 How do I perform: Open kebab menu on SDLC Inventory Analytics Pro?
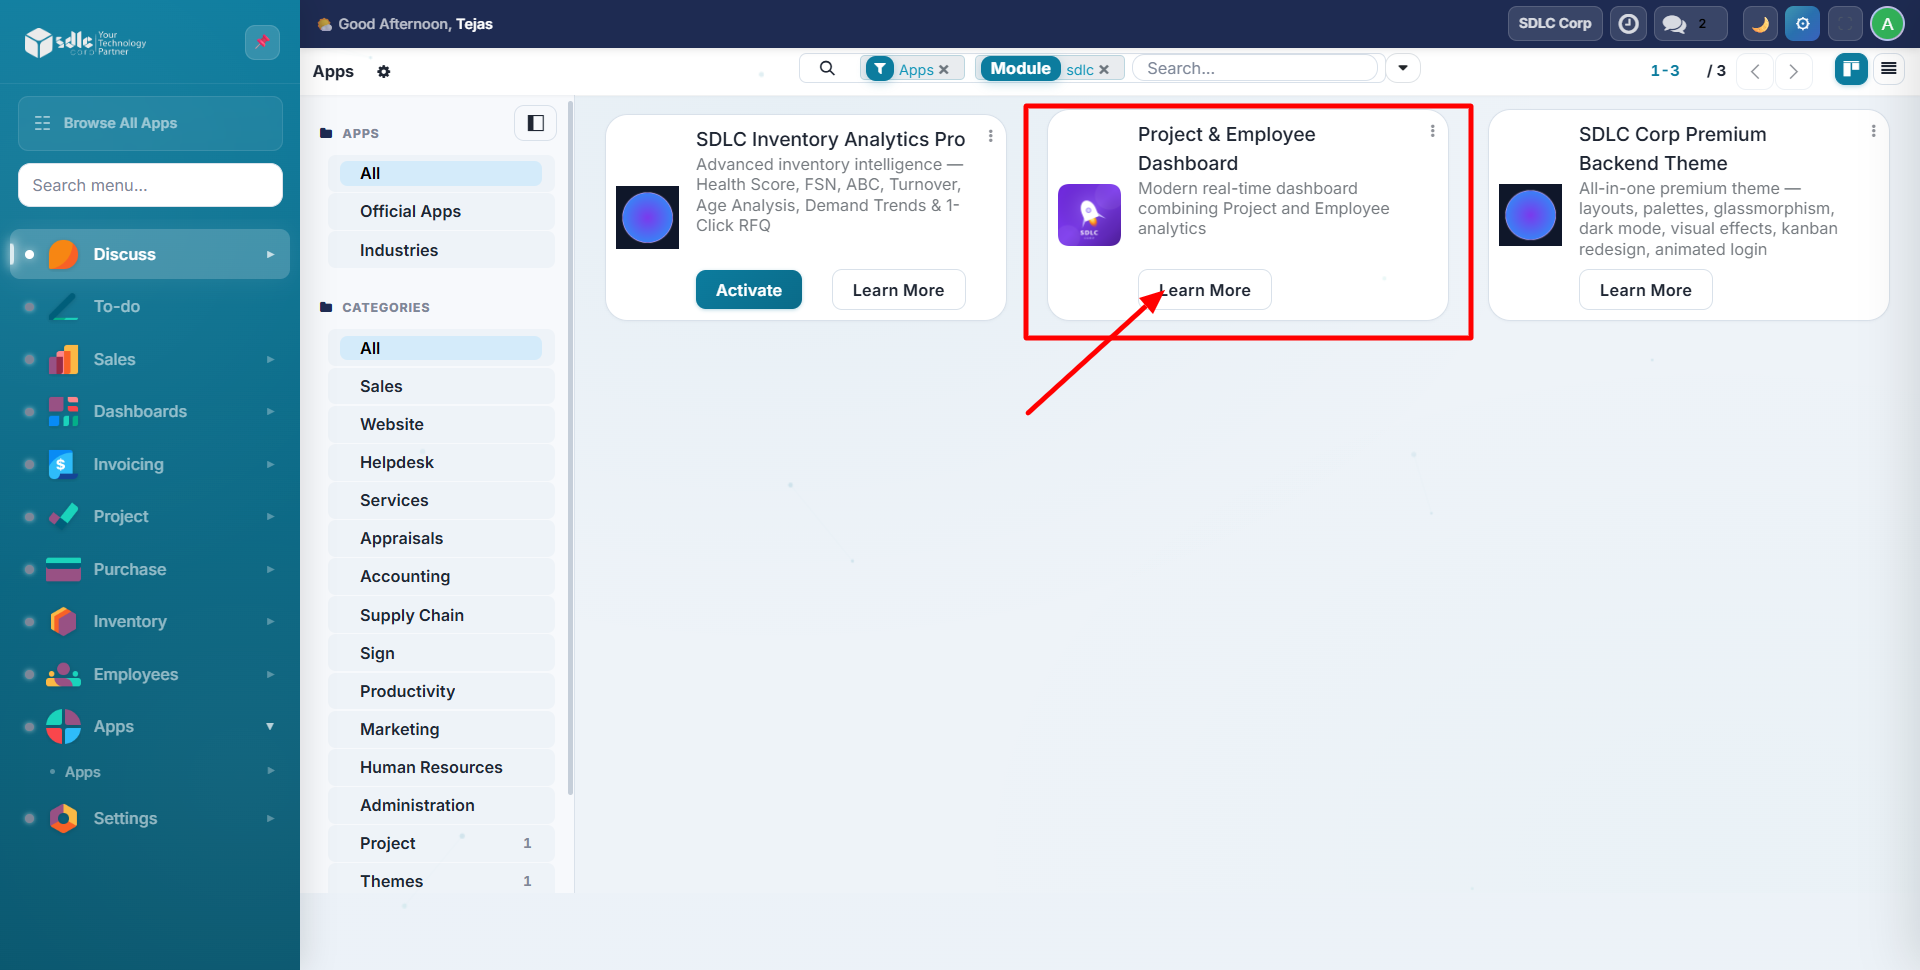click(x=990, y=136)
